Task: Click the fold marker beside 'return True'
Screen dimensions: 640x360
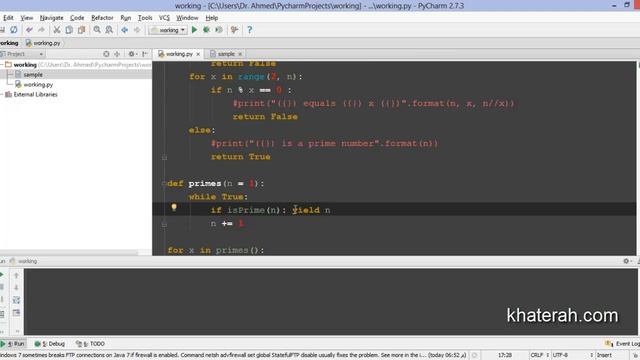Action: coord(164,157)
